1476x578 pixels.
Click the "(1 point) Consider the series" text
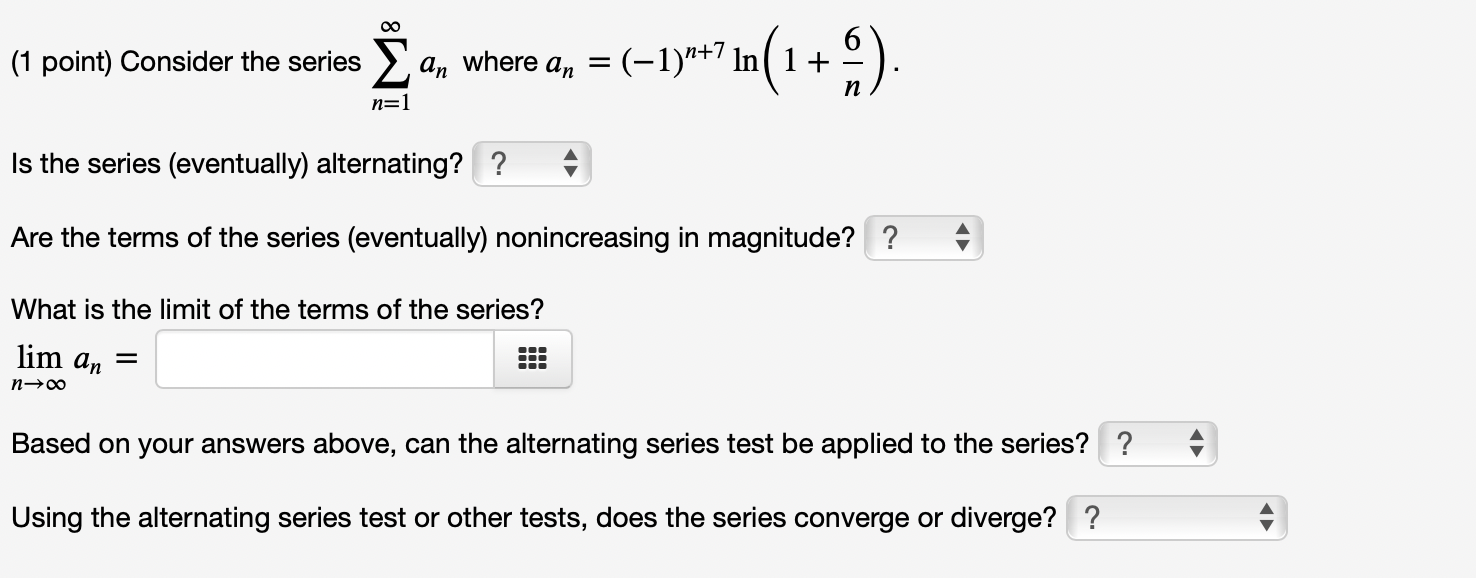tap(186, 62)
